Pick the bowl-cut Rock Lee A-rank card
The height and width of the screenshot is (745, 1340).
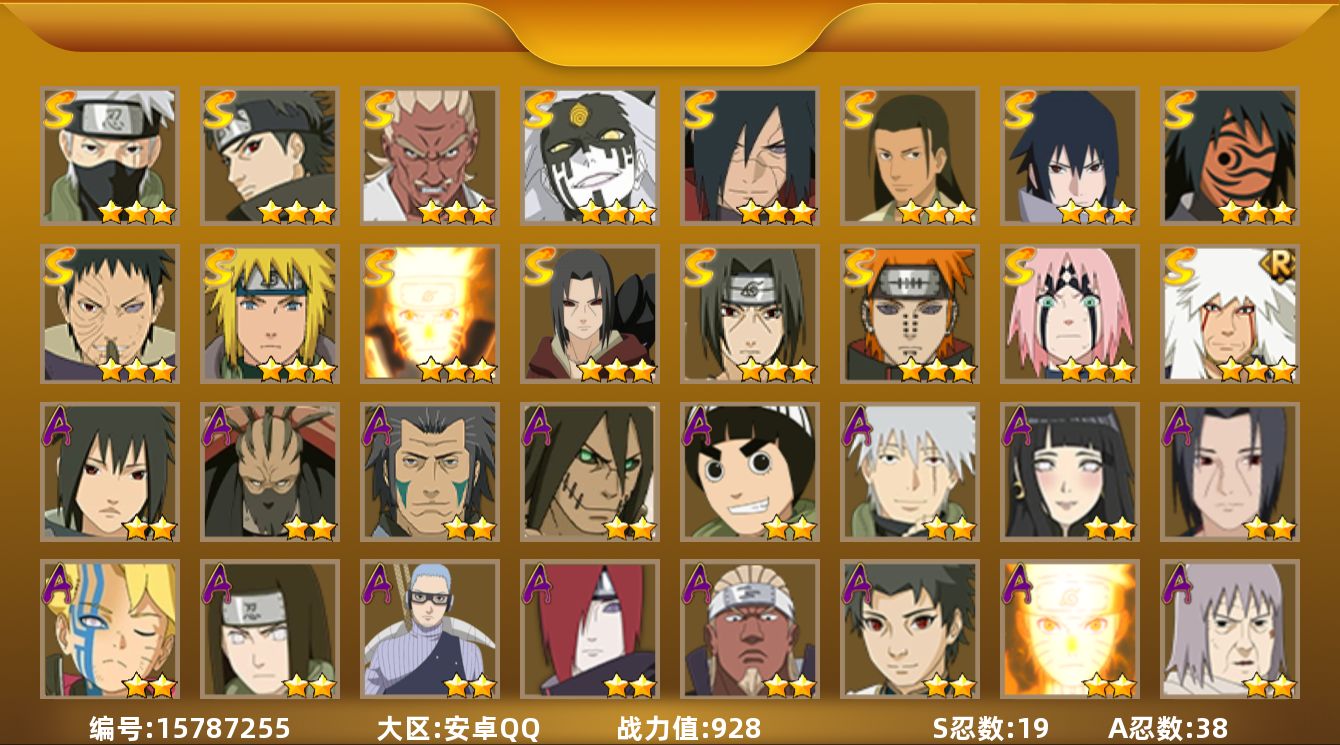pos(749,472)
